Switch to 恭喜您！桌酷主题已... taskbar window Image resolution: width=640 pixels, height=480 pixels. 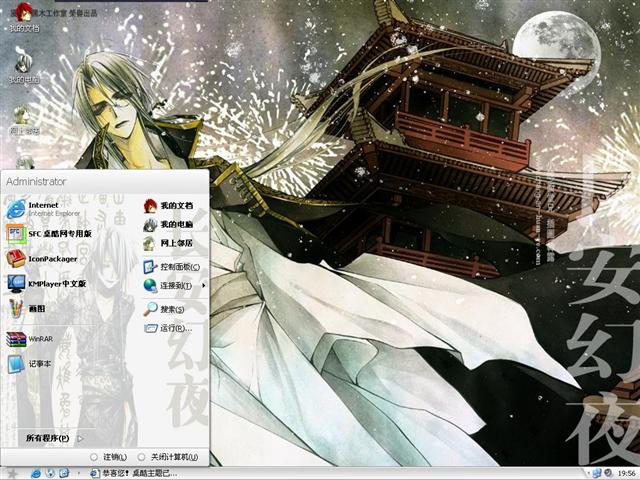(x=134, y=473)
